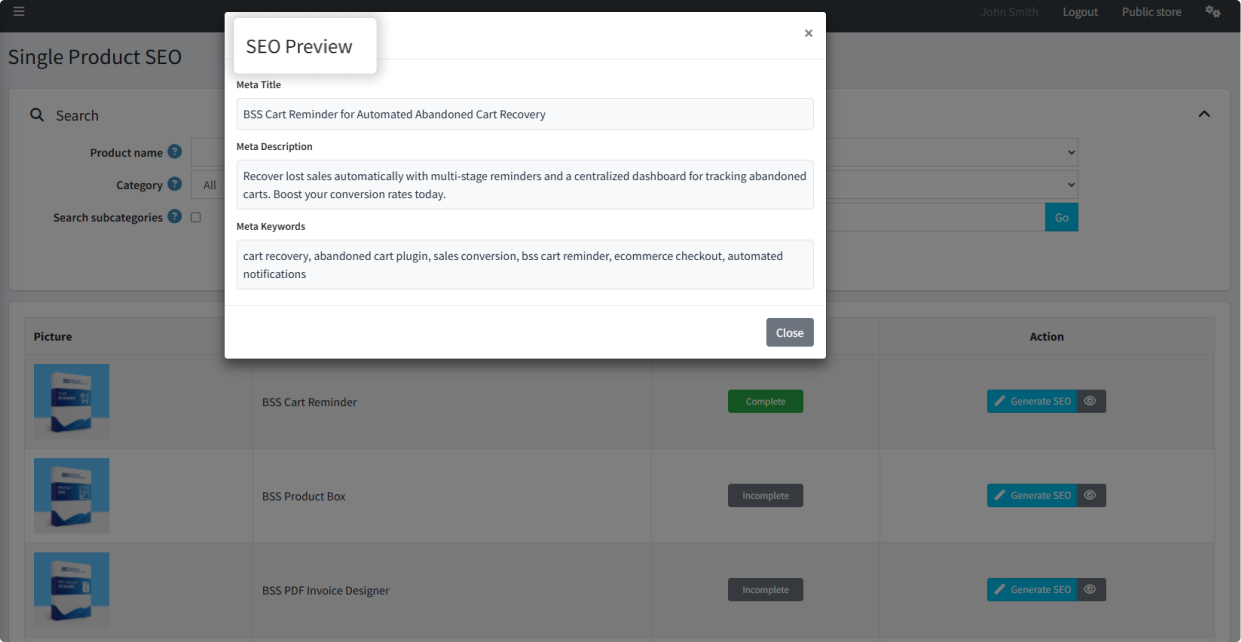The width and height of the screenshot is (1241, 642).
Task: Preview SEO with eye icon for BSS Product Box
Action: [x=1091, y=495]
